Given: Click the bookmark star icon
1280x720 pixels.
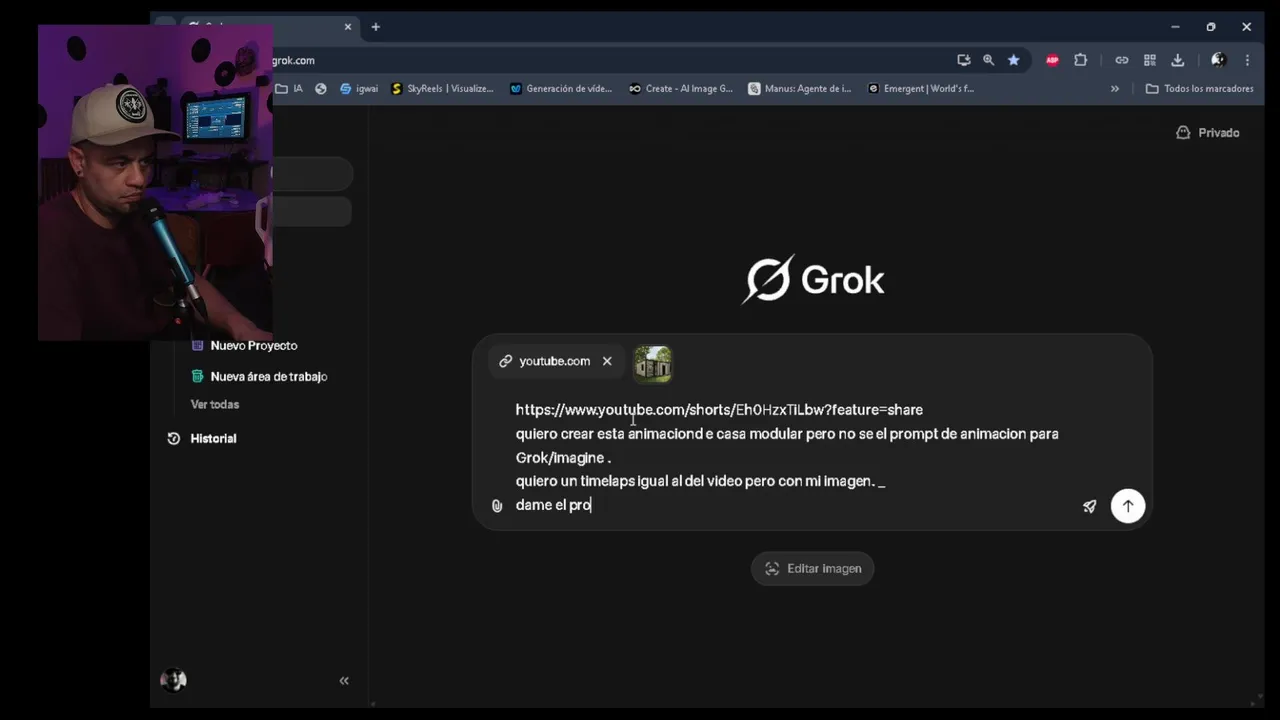Looking at the screenshot, I should click(x=1013, y=60).
